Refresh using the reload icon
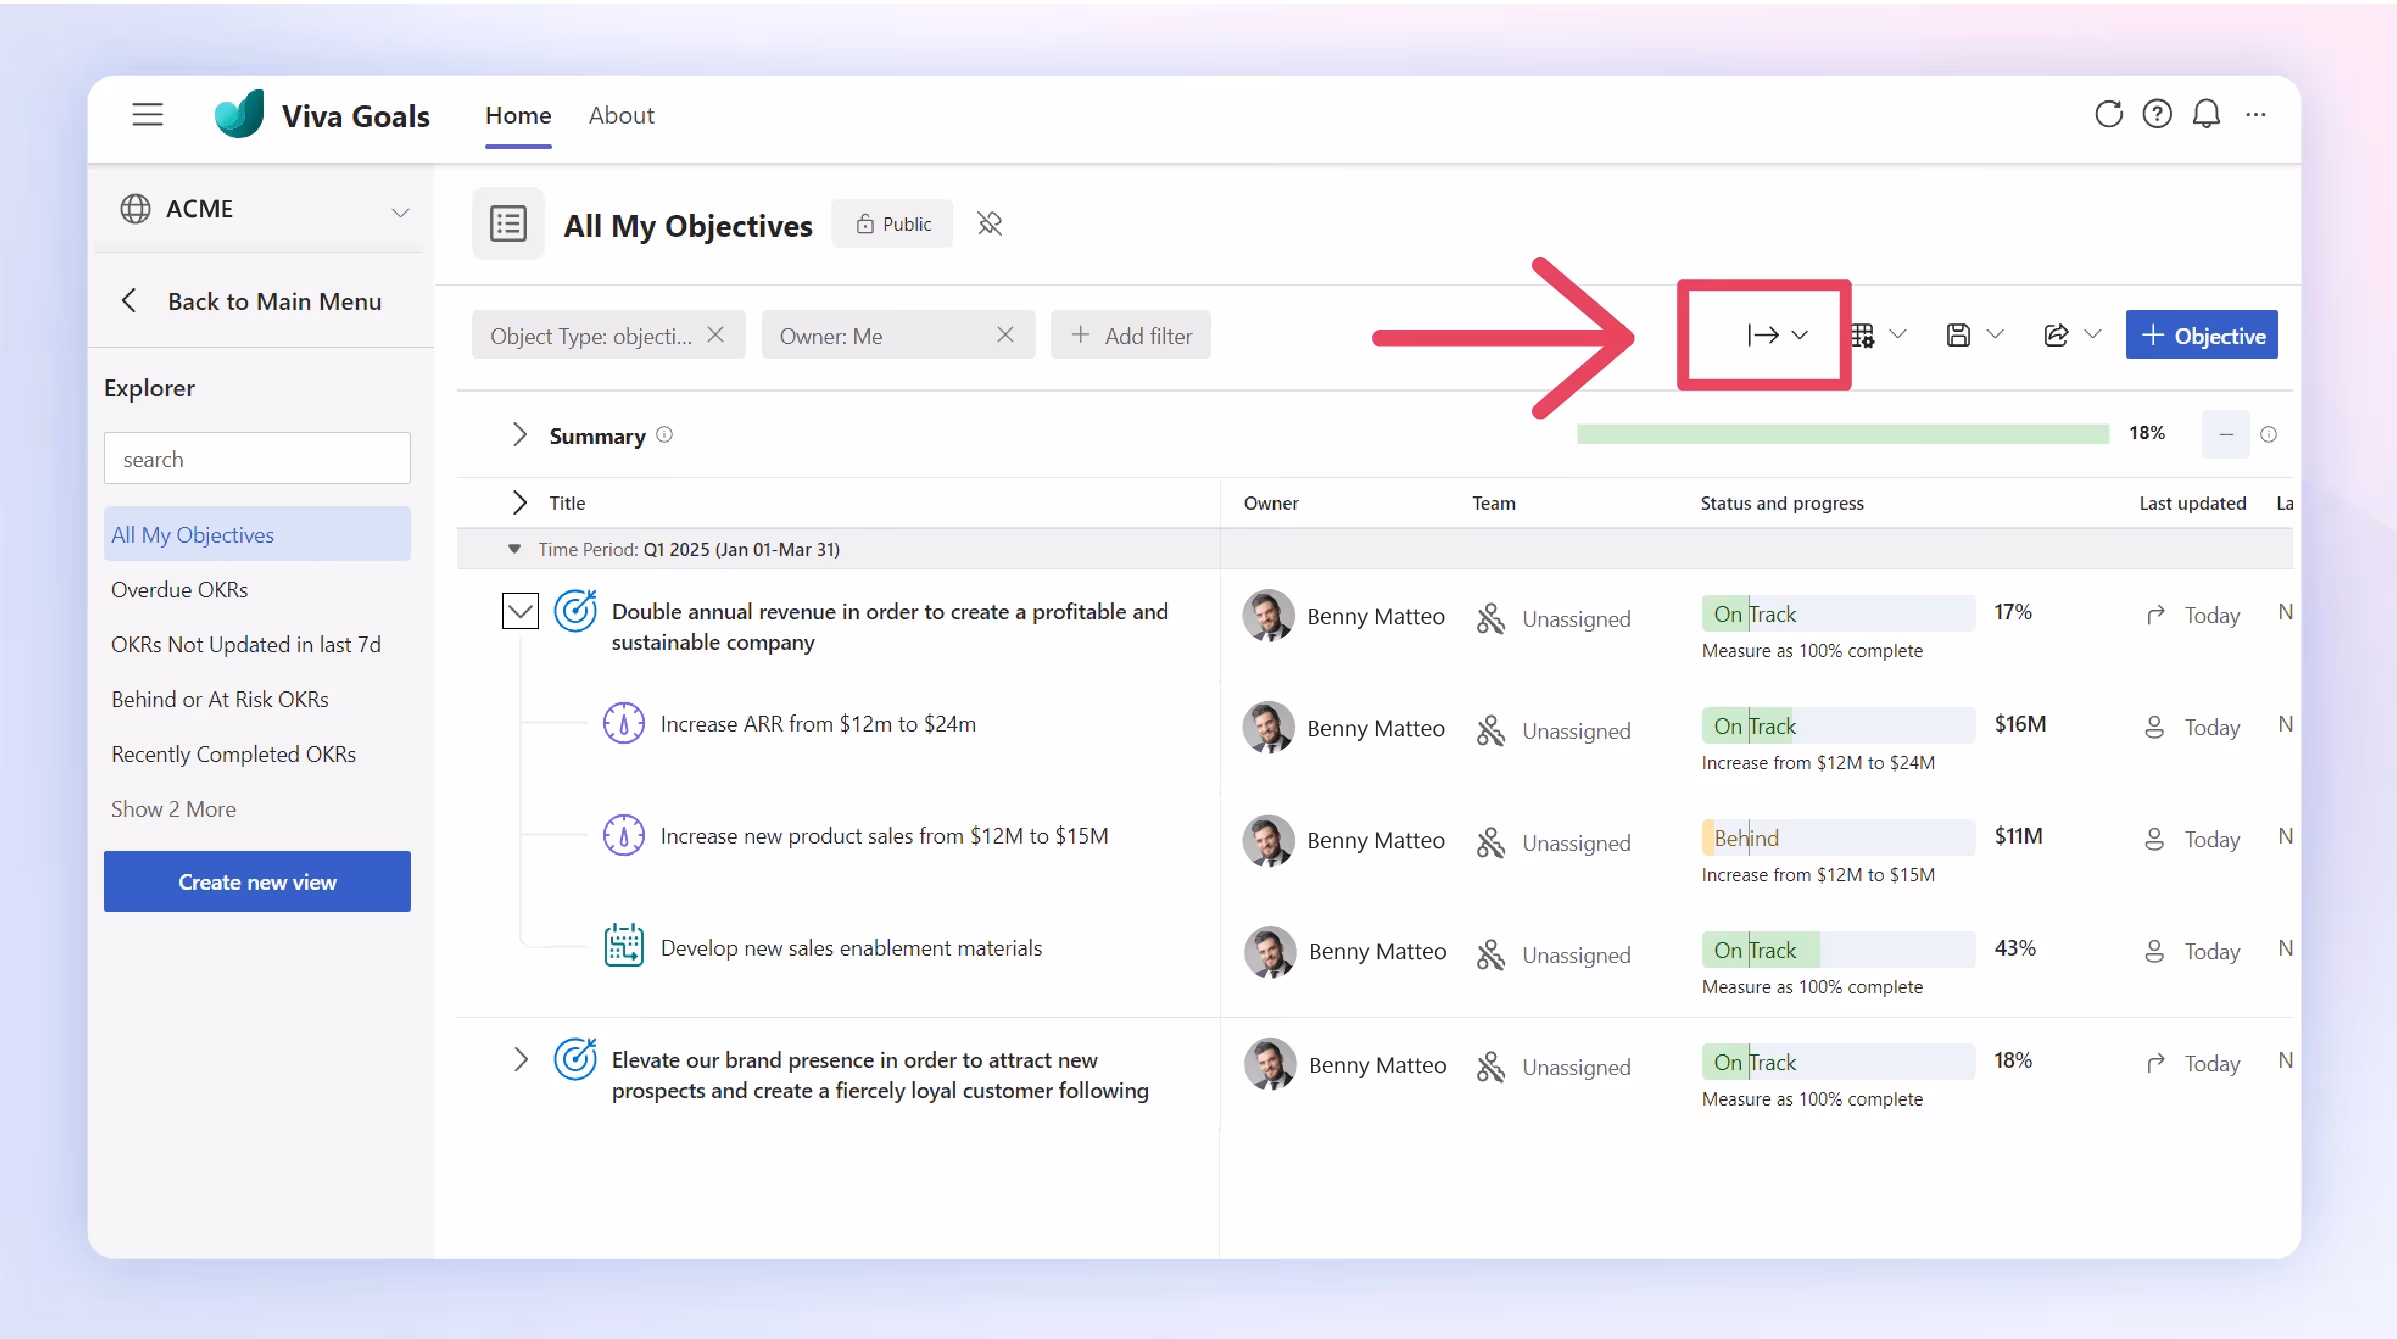The width and height of the screenshot is (2397, 1339). [2108, 114]
